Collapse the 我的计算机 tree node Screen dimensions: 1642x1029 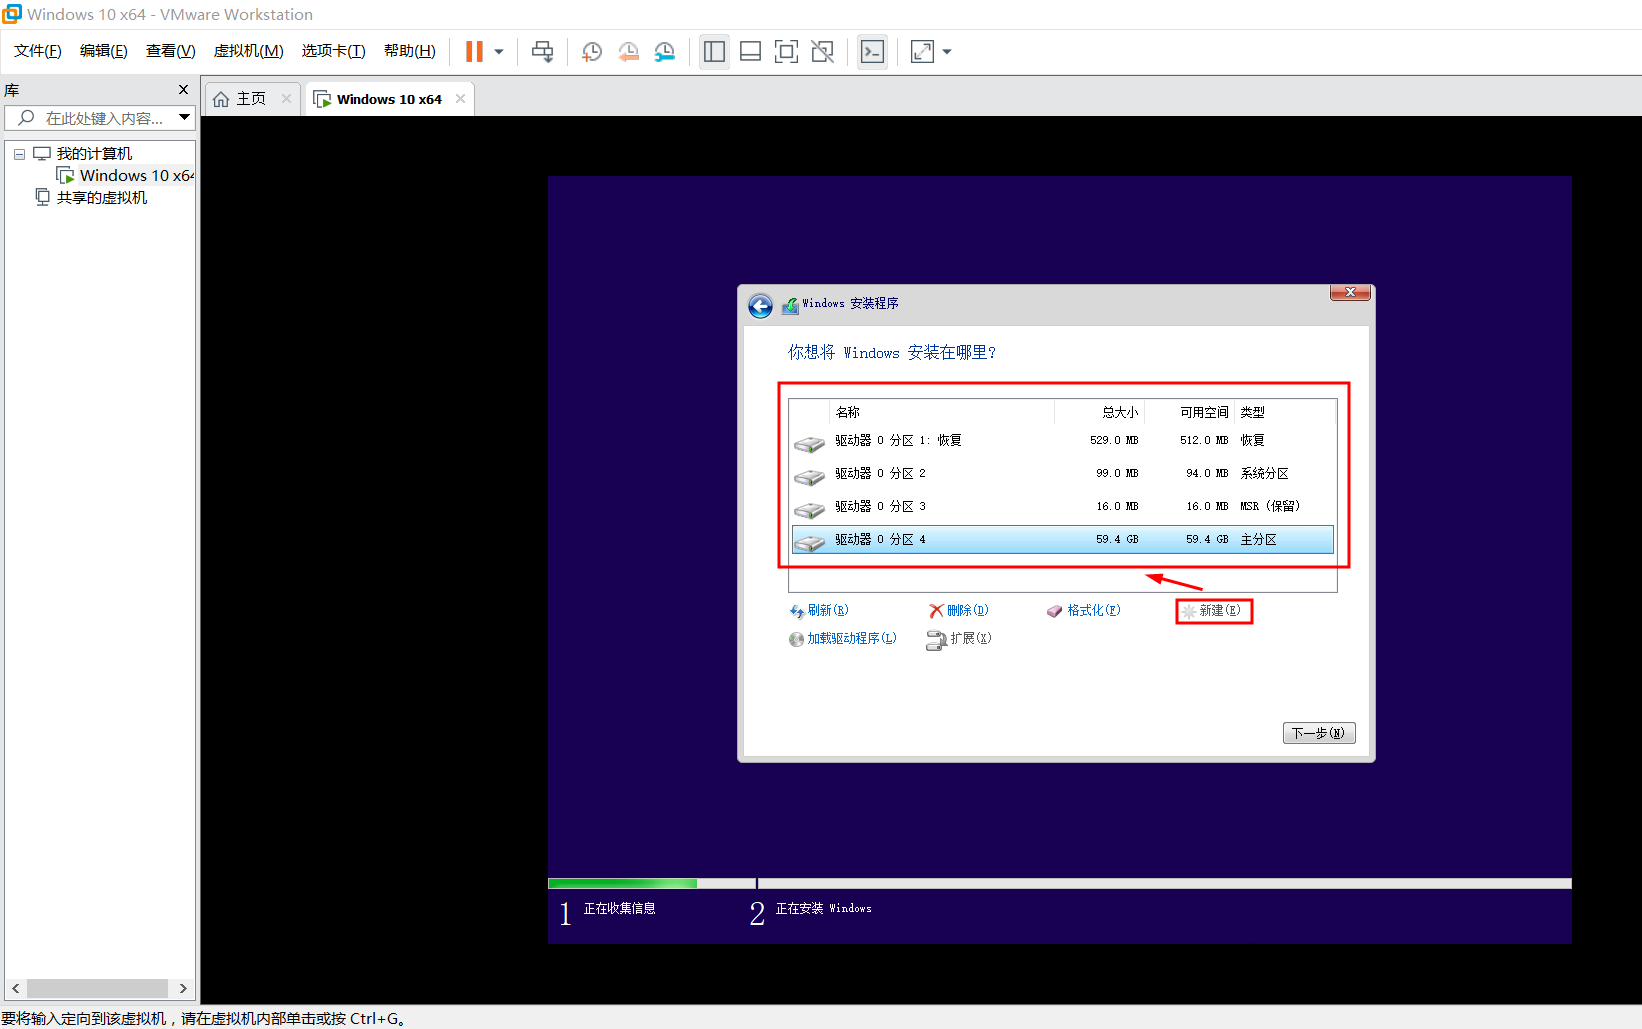[19, 154]
